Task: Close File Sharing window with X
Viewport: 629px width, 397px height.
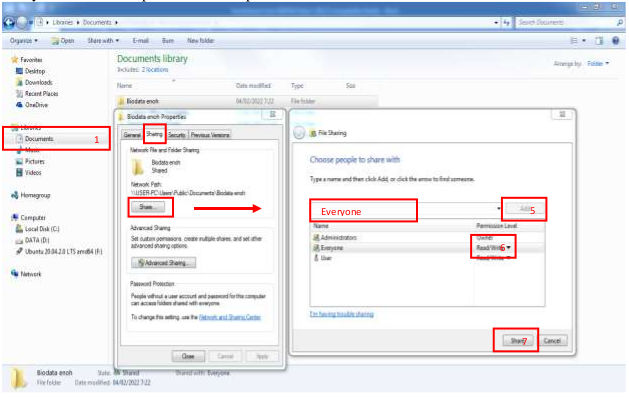Action: point(562,115)
